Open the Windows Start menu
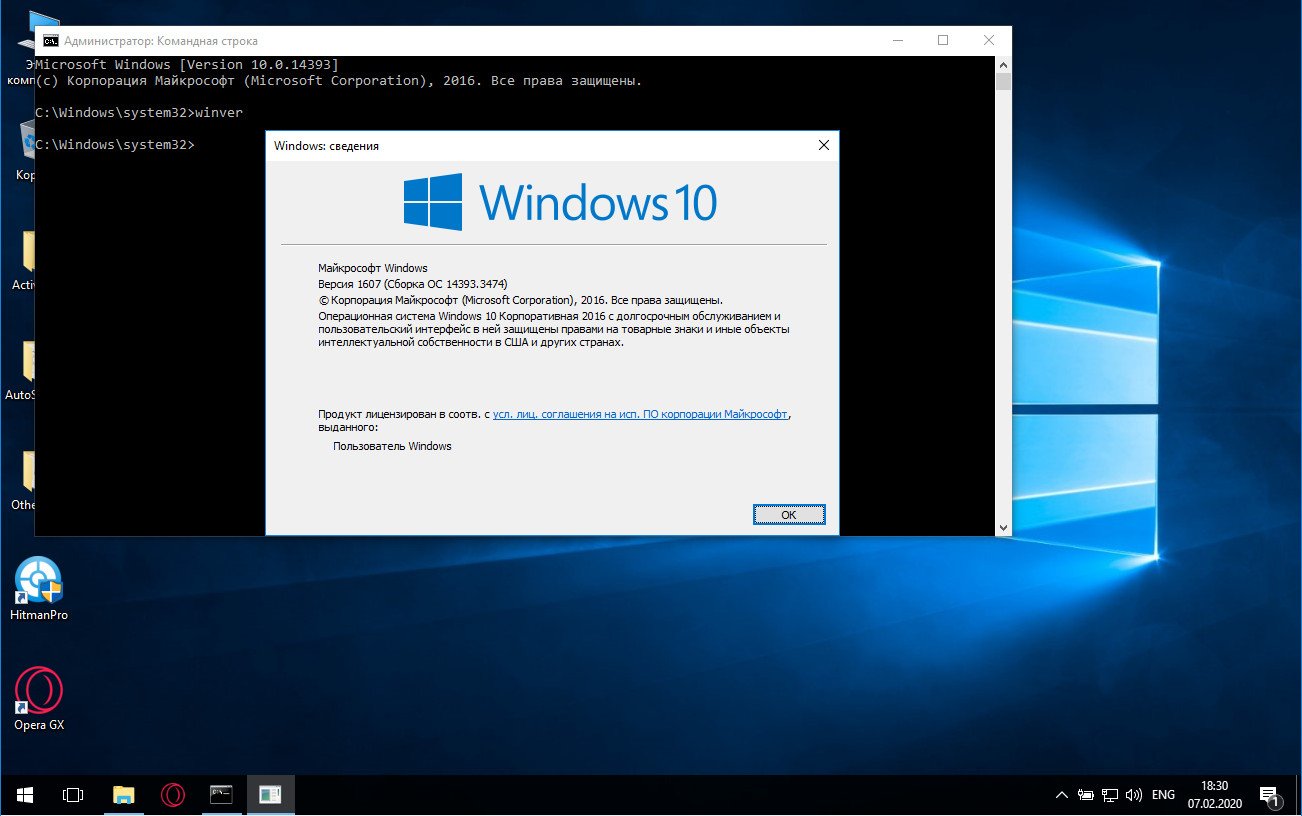The height and width of the screenshot is (816, 1302). (x=25, y=795)
